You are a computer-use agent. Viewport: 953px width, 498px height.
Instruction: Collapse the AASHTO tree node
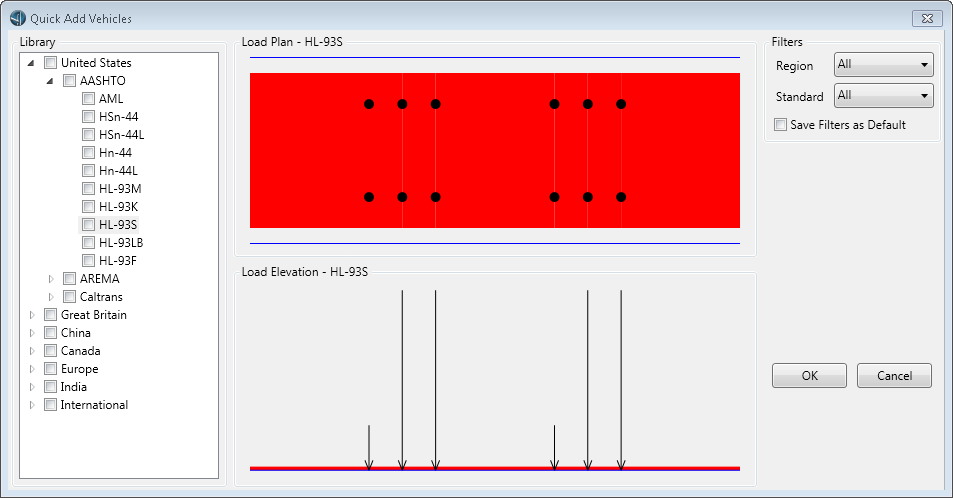click(x=52, y=81)
